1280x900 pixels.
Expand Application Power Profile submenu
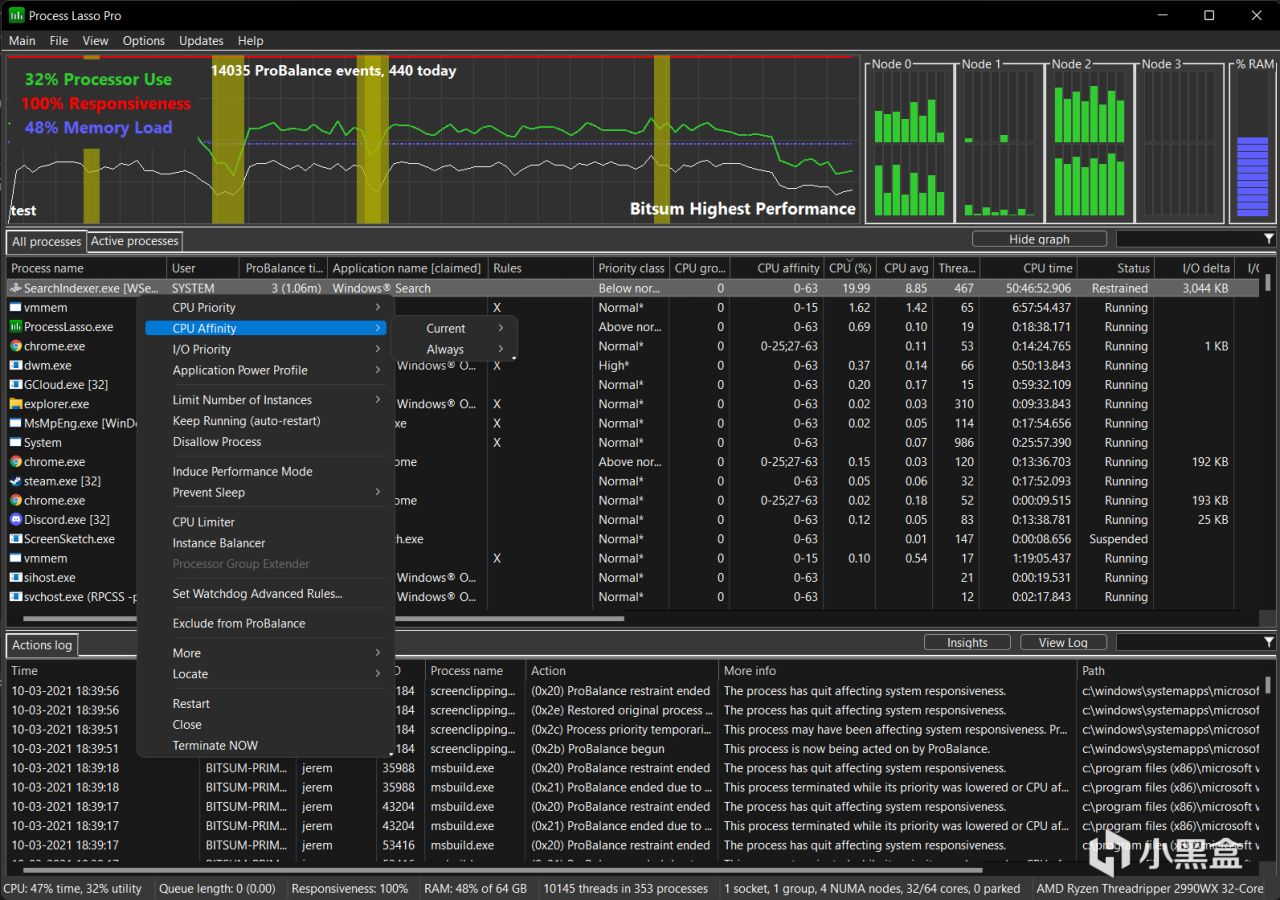pyautogui.click(x=265, y=370)
